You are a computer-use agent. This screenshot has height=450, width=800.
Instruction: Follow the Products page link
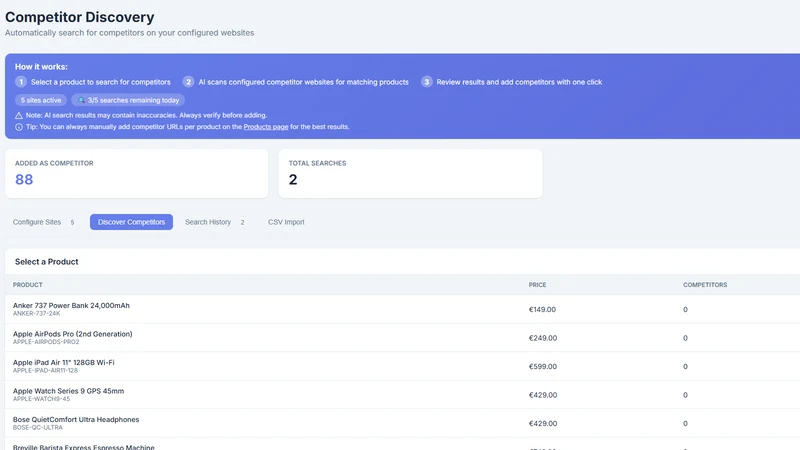click(266, 127)
